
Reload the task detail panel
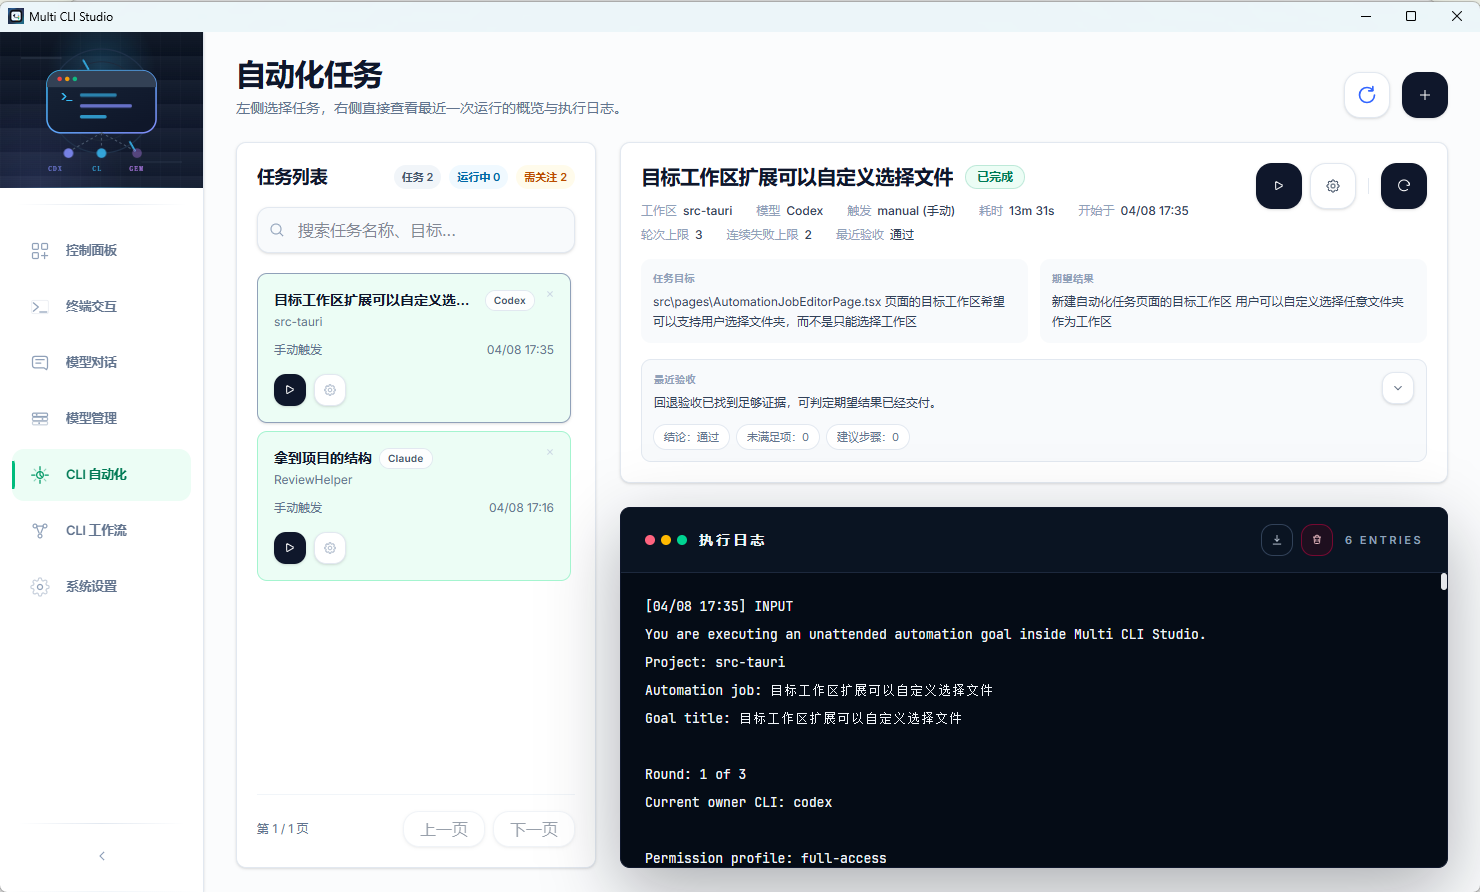pyautogui.click(x=1404, y=186)
